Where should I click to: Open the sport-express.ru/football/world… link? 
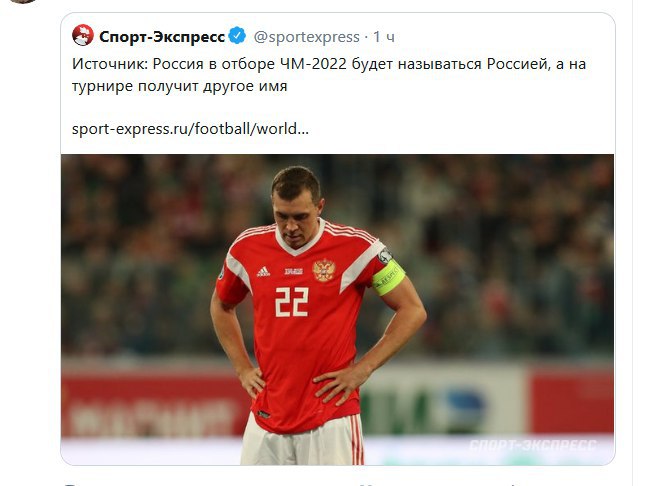(x=190, y=129)
